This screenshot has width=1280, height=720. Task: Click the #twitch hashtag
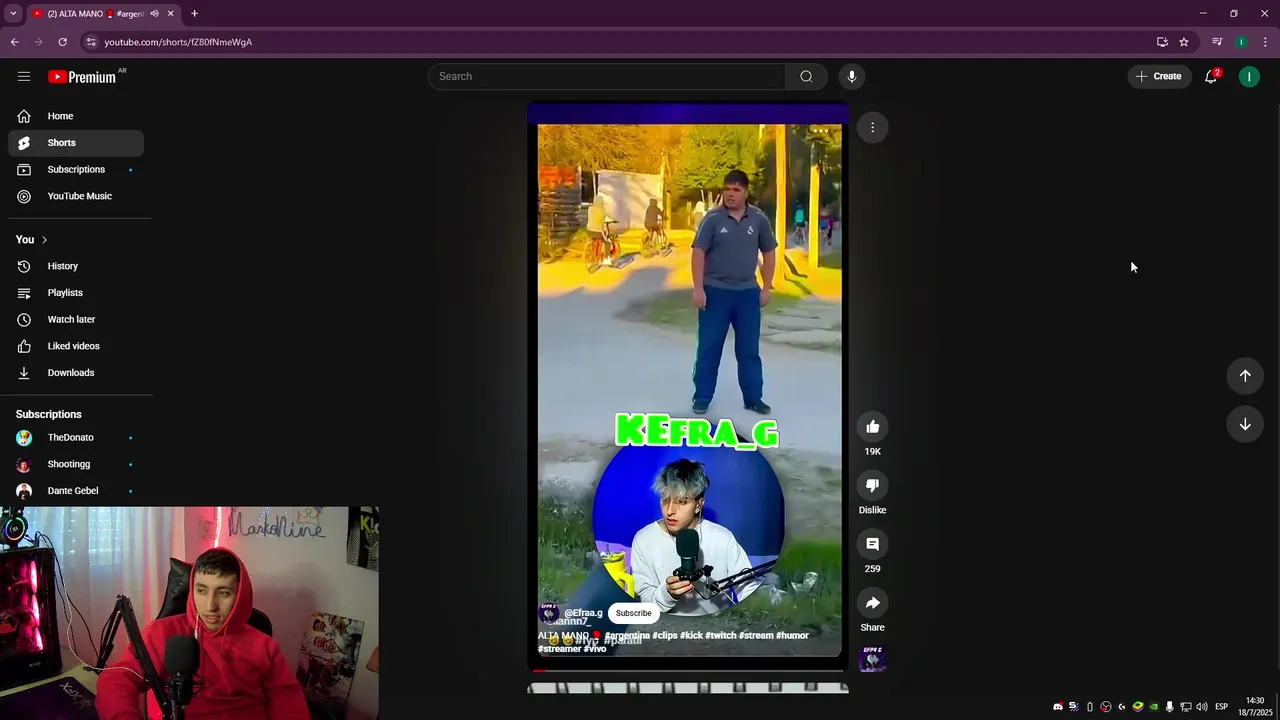720,635
